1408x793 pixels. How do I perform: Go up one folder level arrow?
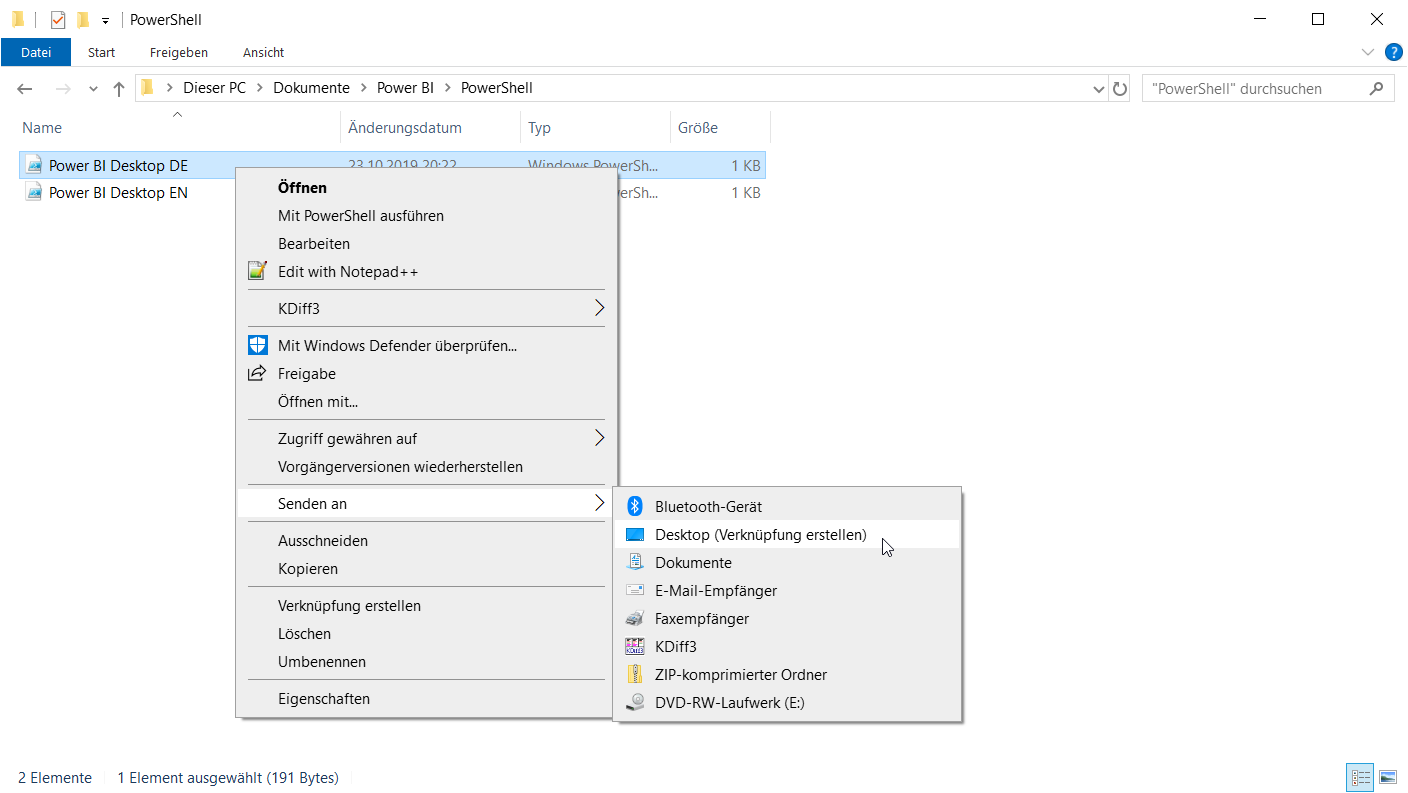tap(119, 88)
